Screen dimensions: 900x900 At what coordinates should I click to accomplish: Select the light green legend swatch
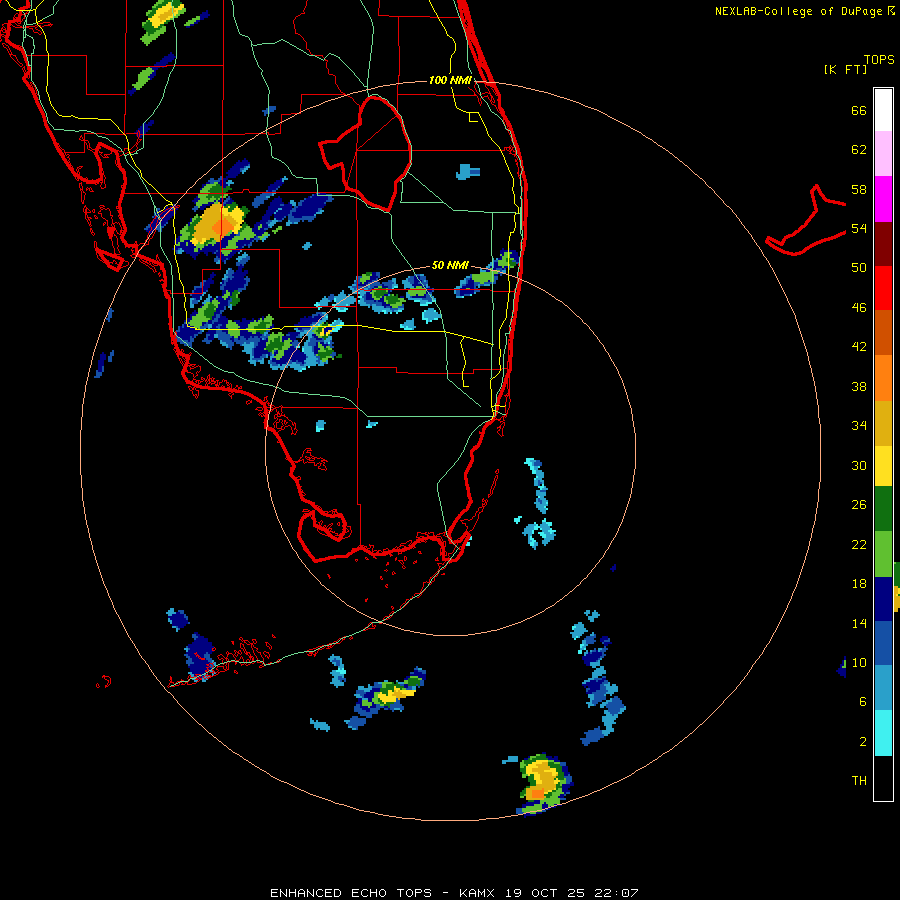pos(883,554)
